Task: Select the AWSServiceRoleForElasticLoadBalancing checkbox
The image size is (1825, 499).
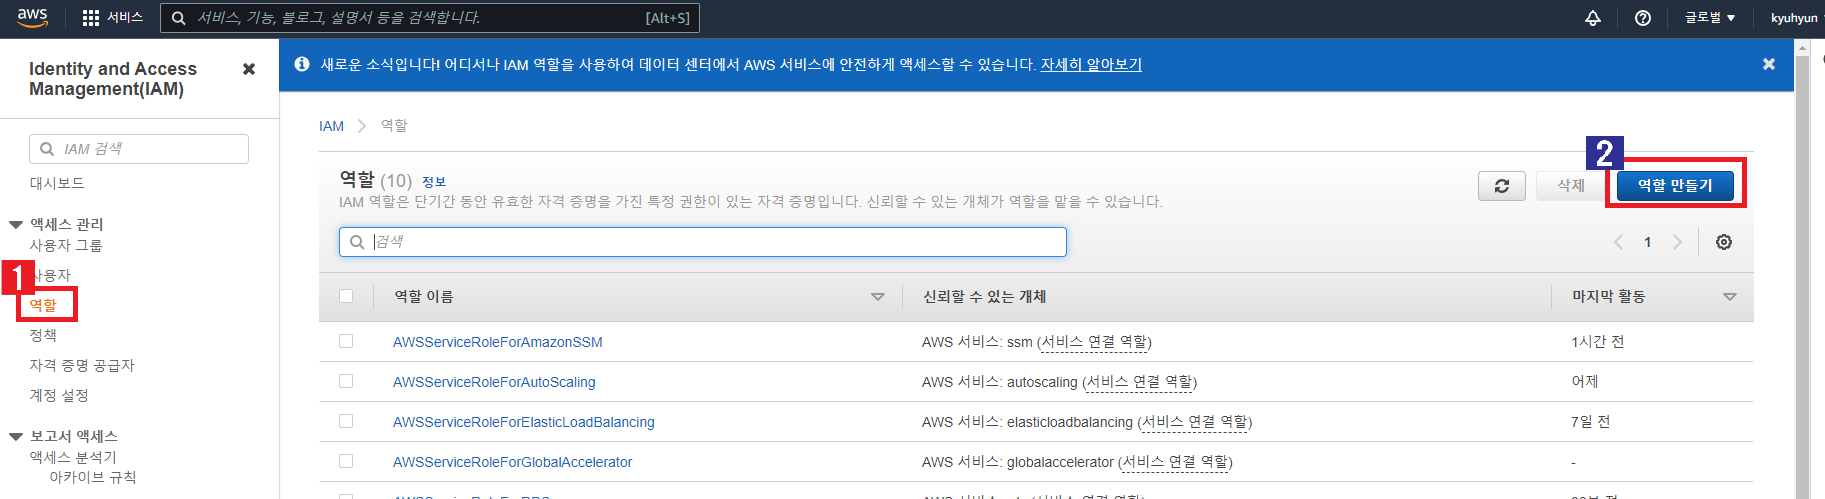Action: pos(346,421)
